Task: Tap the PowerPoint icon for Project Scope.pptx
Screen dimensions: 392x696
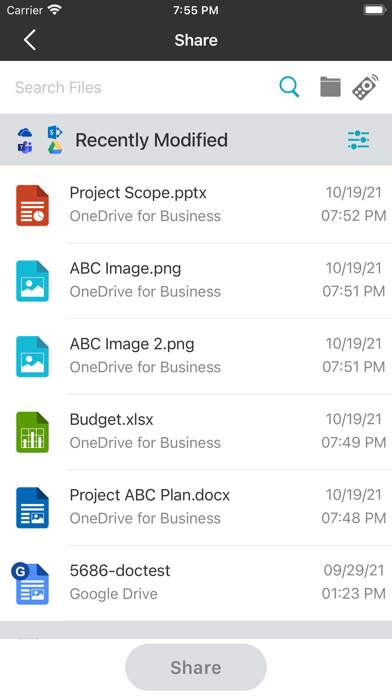Action: 32,205
